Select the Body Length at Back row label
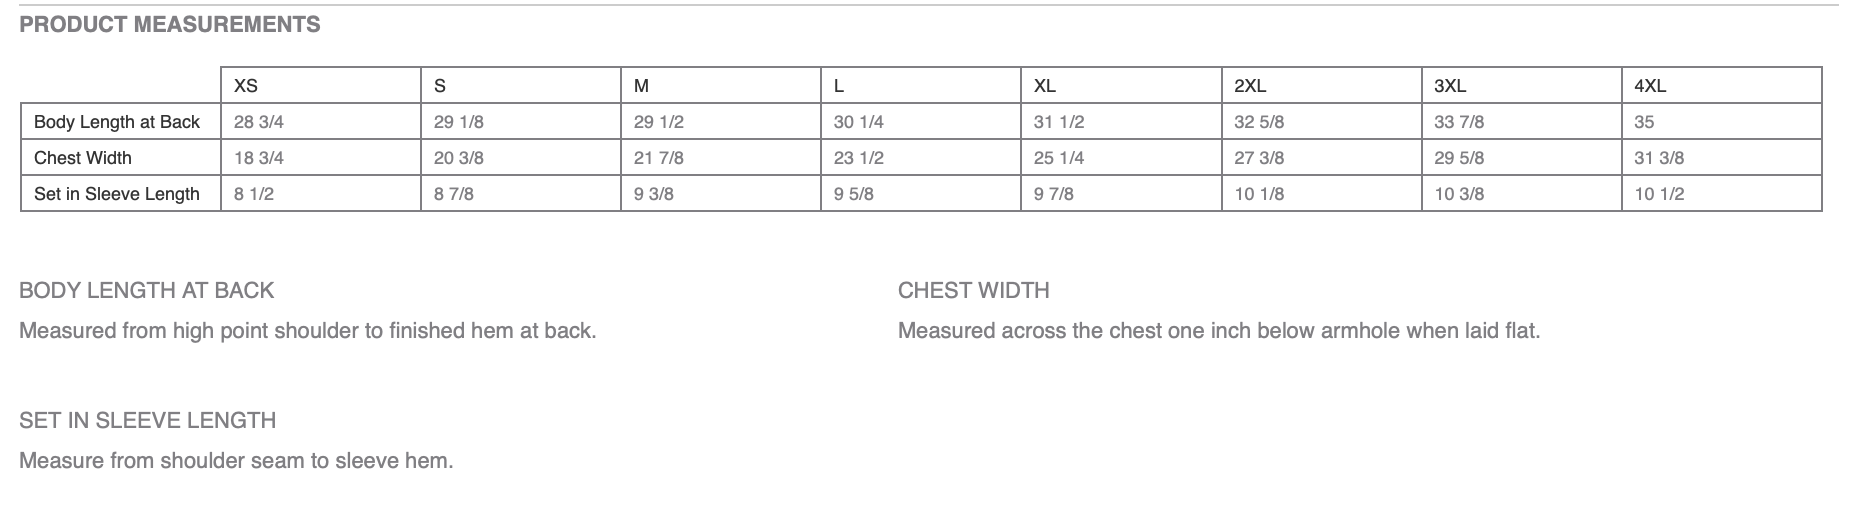Viewport: 1856px width, 530px height. pos(117,122)
